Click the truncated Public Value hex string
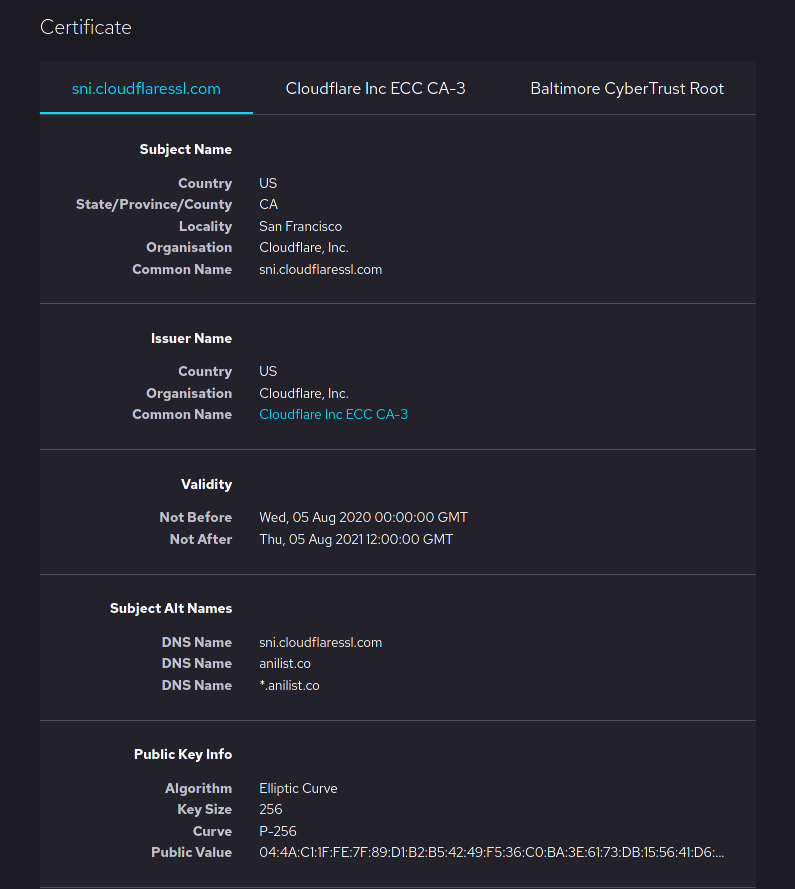 [491, 852]
